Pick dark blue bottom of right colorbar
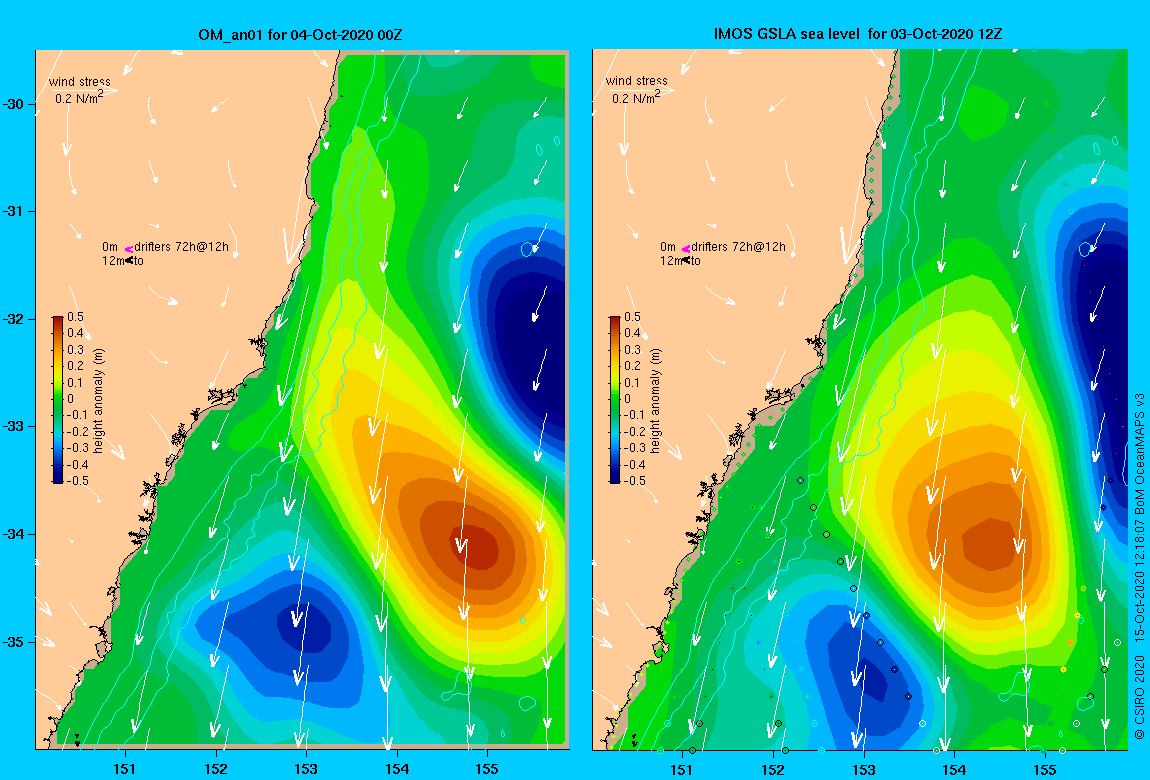 [x=615, y=479]
